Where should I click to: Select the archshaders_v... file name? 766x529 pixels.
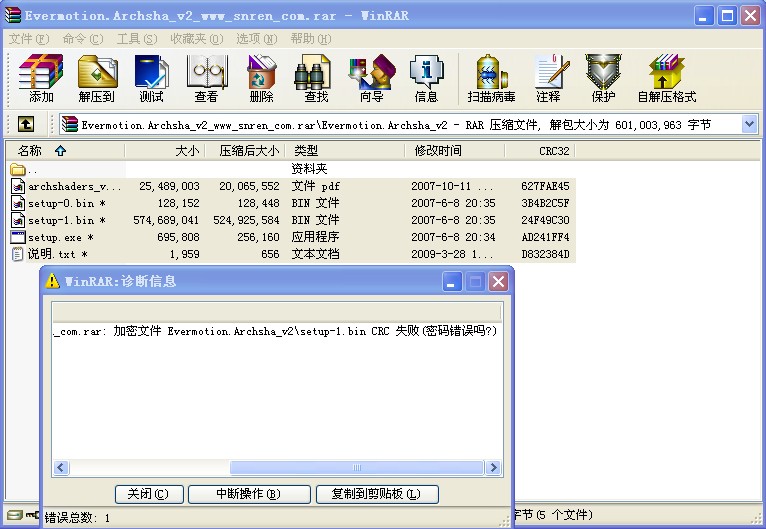pos(74,186)
